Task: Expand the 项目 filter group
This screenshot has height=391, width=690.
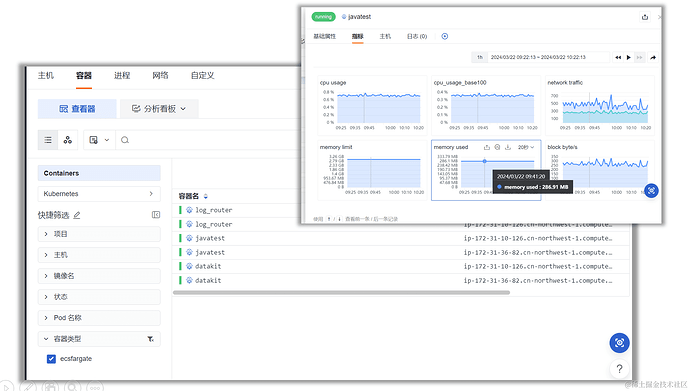Action: coord(99,234)
